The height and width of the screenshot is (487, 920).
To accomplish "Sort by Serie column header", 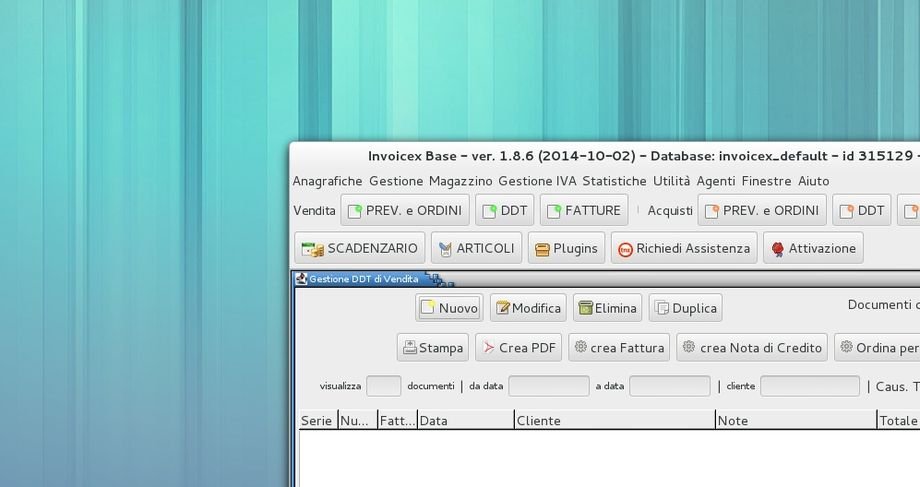I will pos(318,421).
